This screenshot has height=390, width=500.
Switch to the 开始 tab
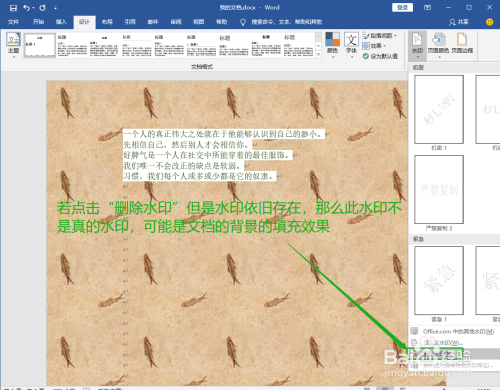point(38,22)
